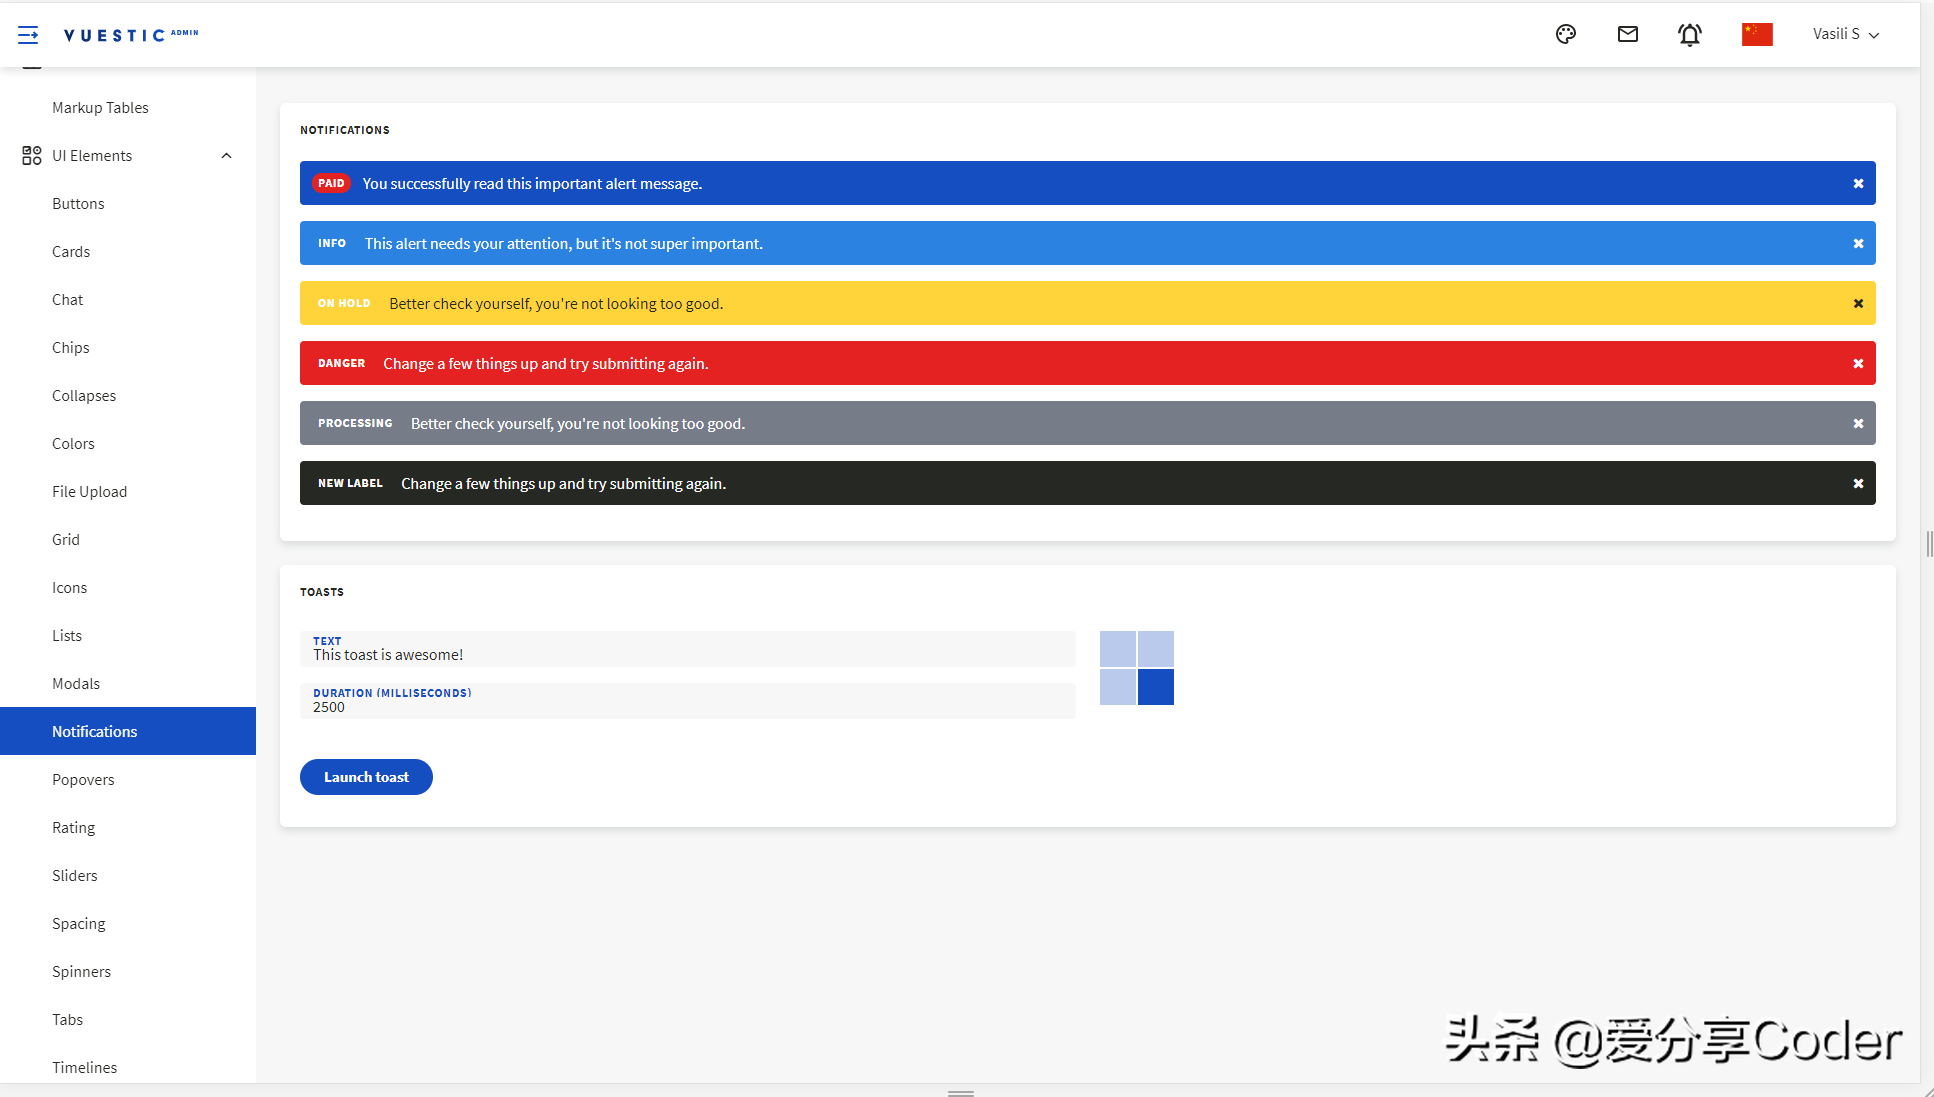Click the color picker wheel icon
The image size is (1934, 1097).
coord(1567,33)
